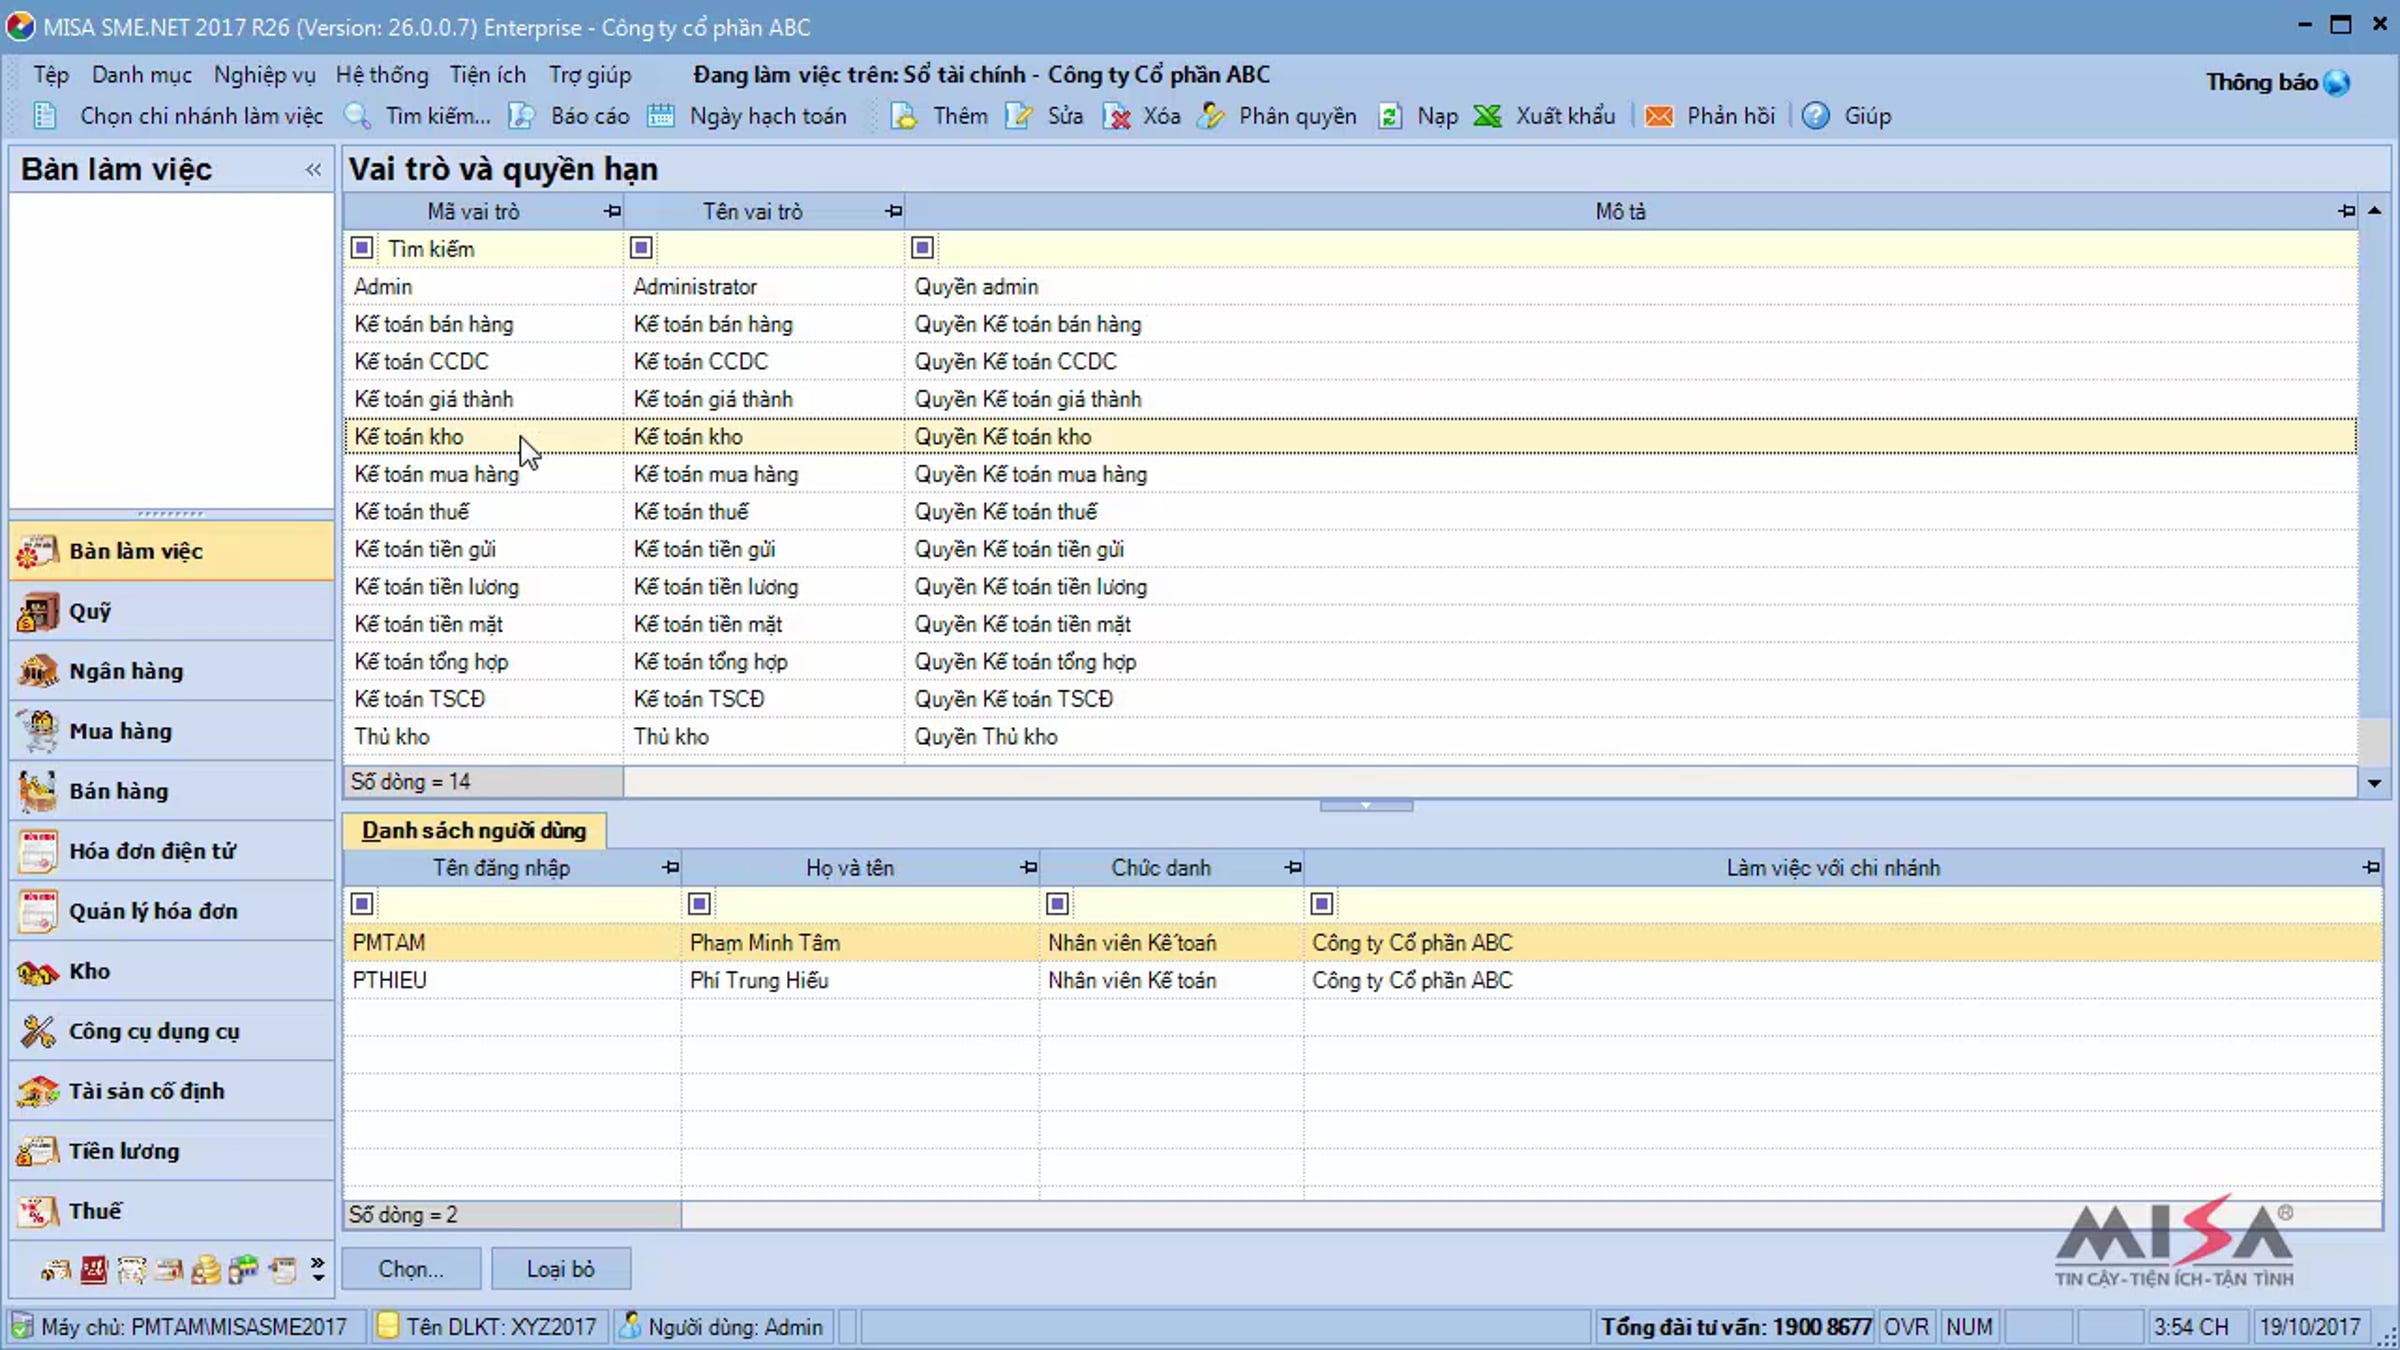Open the filter operator for Tên vai trò

641,248
